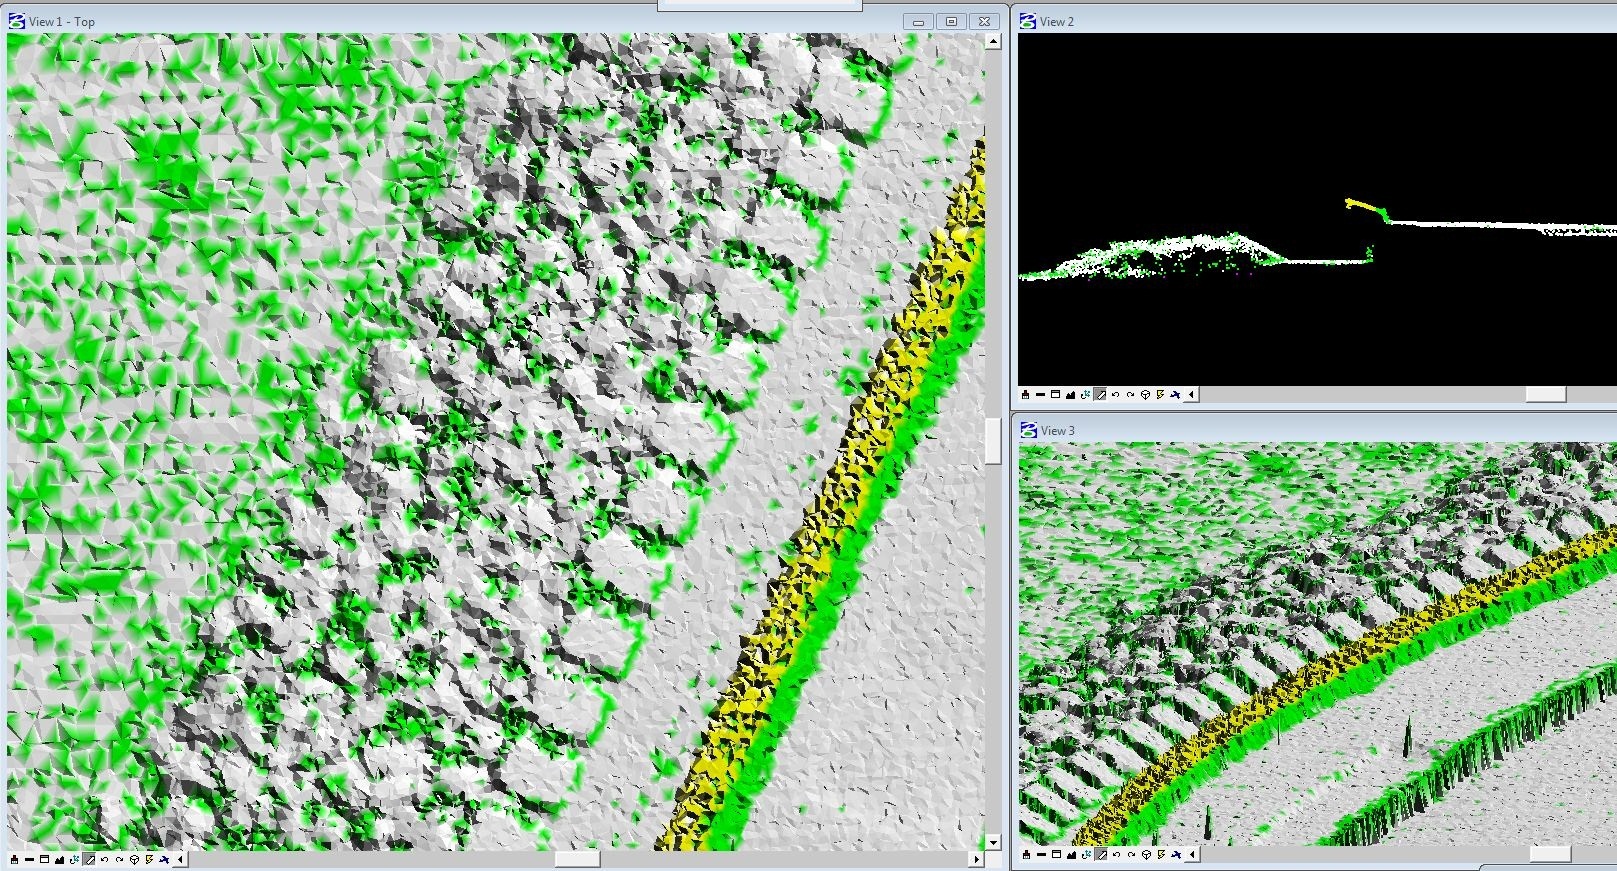Click the airplane icon in View 2 toolbar
The width and height of the screenshot is (1617, 871).
pyautogui.click(x=1175, y=395)
